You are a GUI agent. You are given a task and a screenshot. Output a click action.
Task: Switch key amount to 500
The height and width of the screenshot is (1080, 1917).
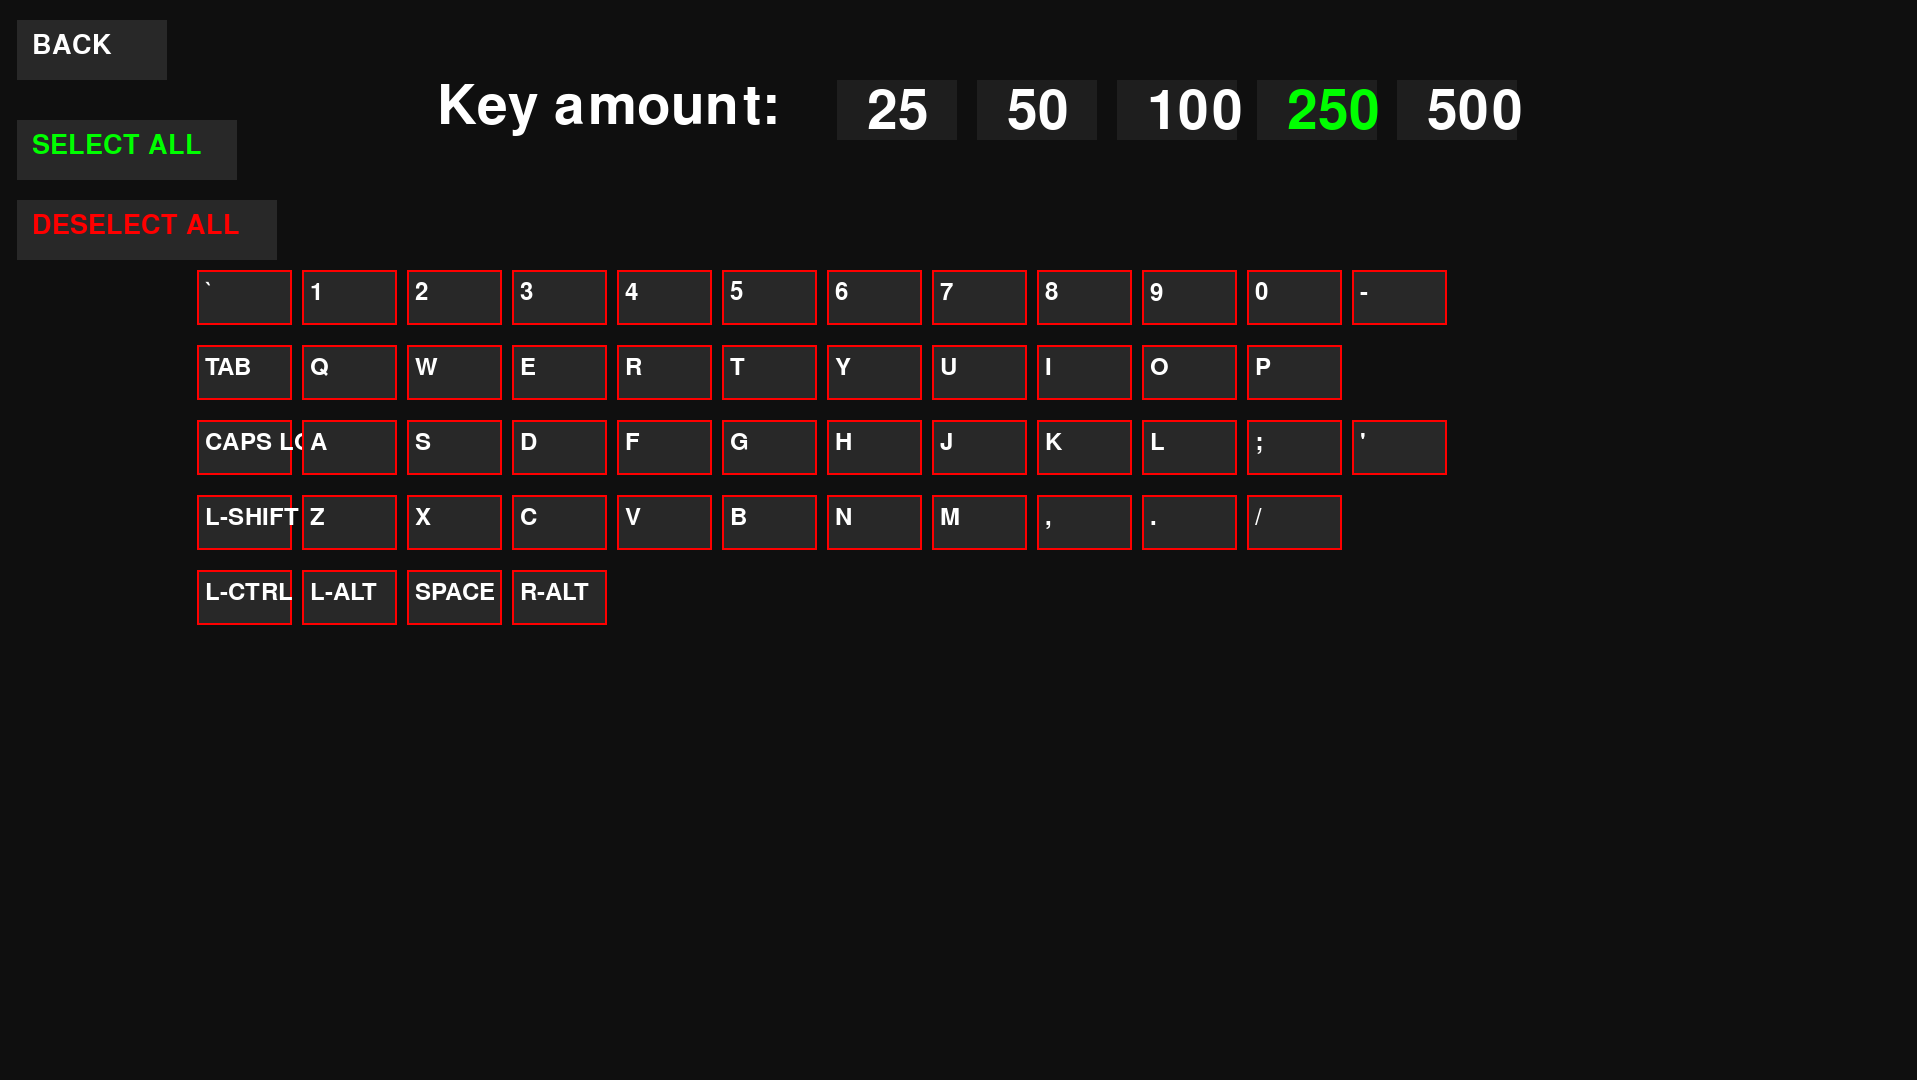1457,110
